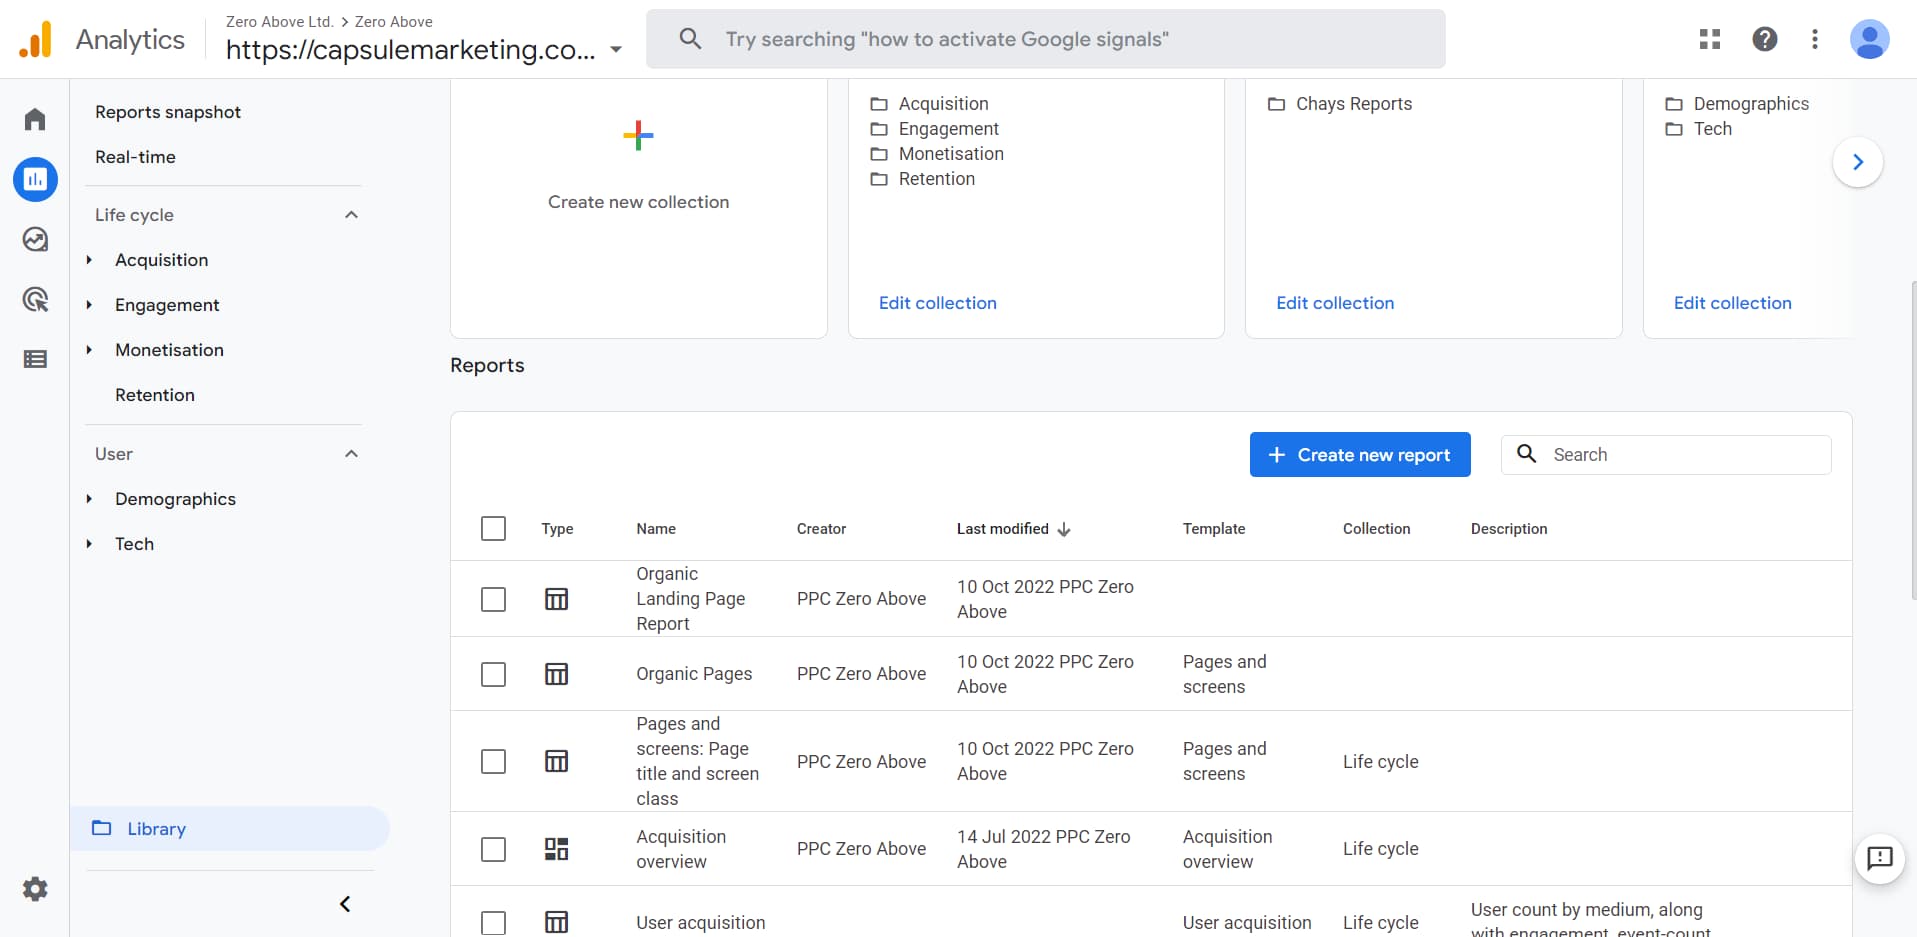Click the table icon for Pages and screens row
This screenshot has height=937, width=1917.
556,761
